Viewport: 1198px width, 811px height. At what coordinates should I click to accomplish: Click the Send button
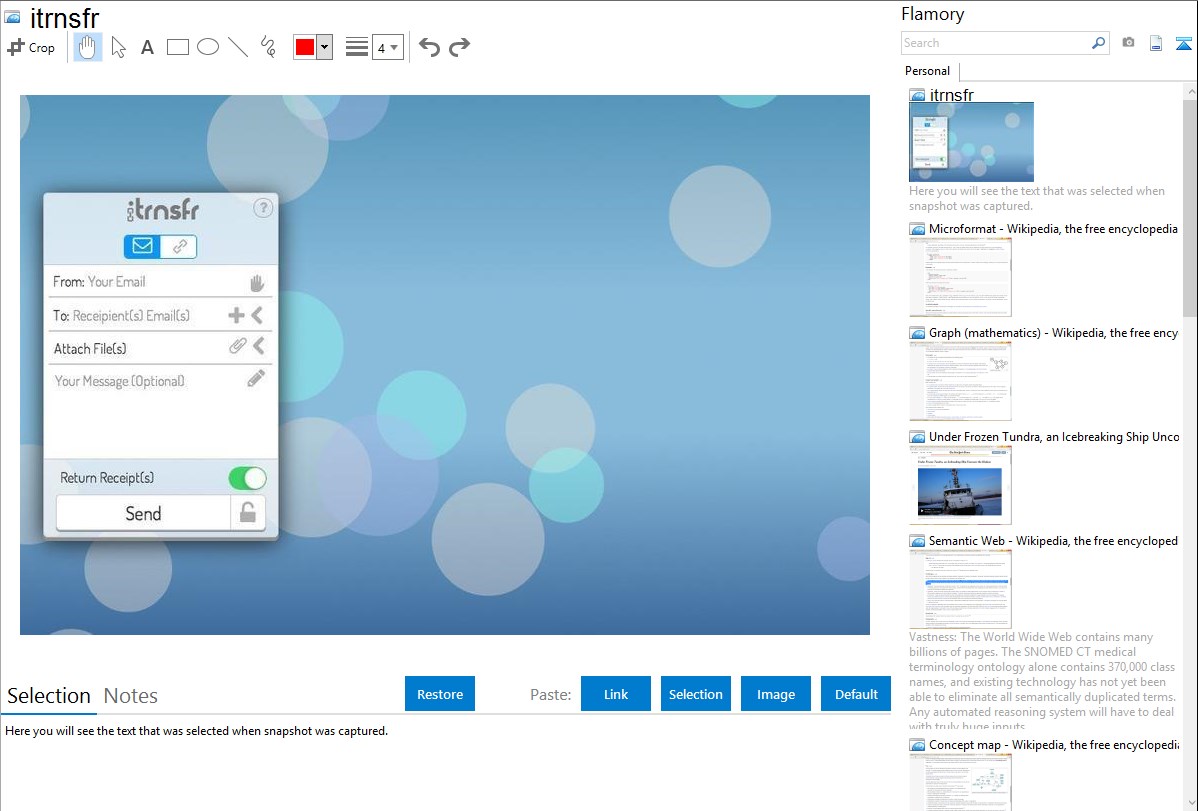tap(143, 513)
